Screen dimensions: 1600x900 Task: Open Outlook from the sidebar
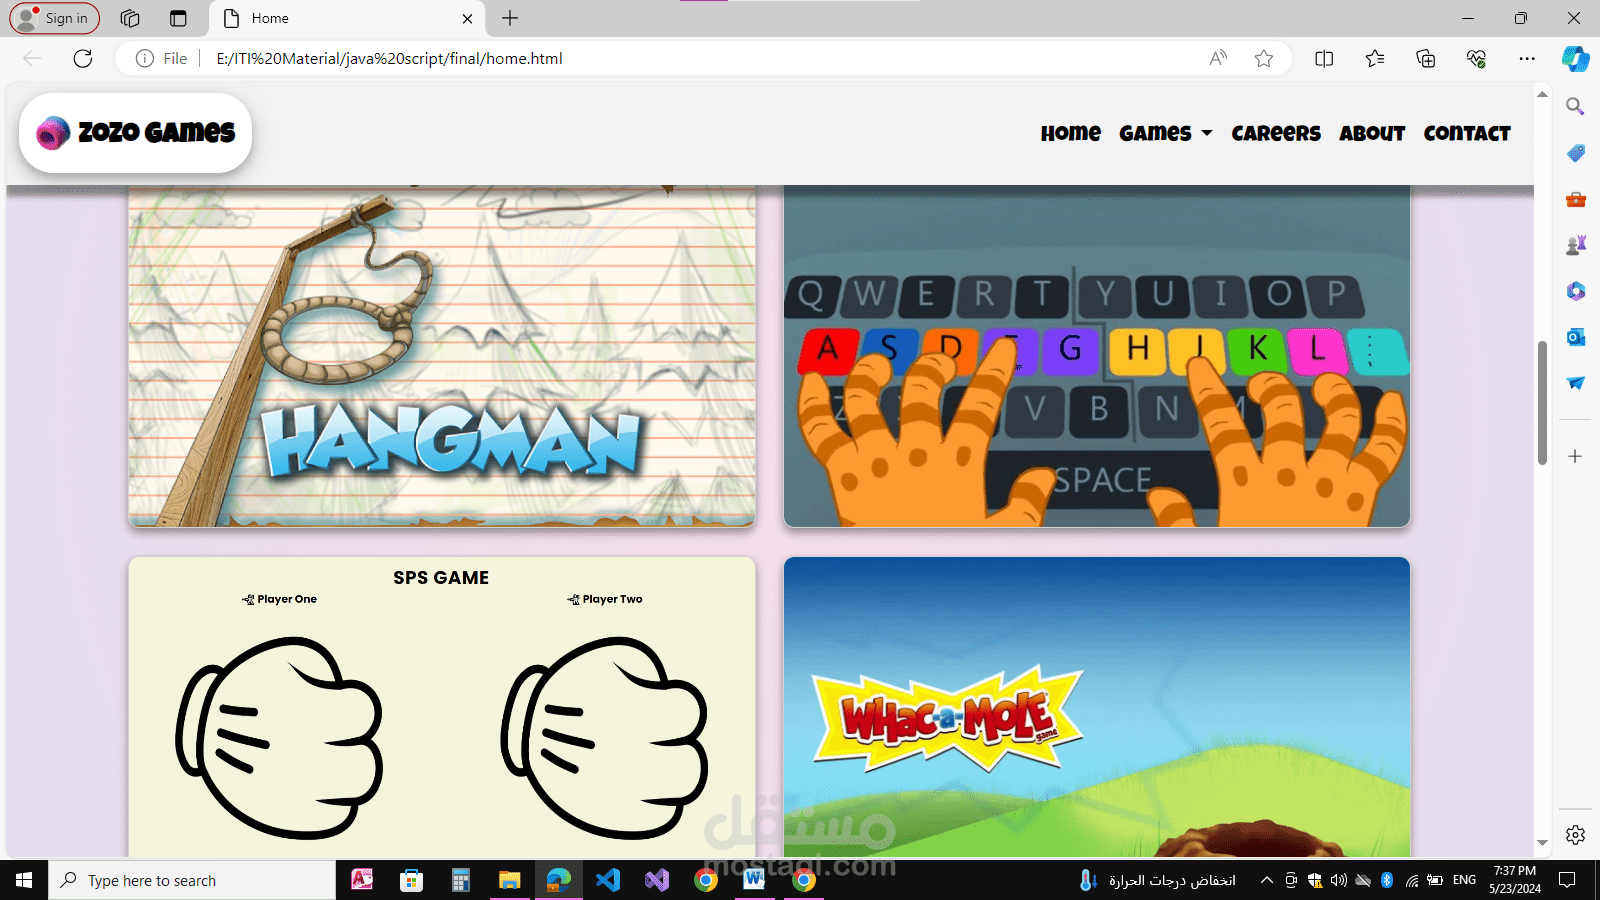coord(1575,337)
